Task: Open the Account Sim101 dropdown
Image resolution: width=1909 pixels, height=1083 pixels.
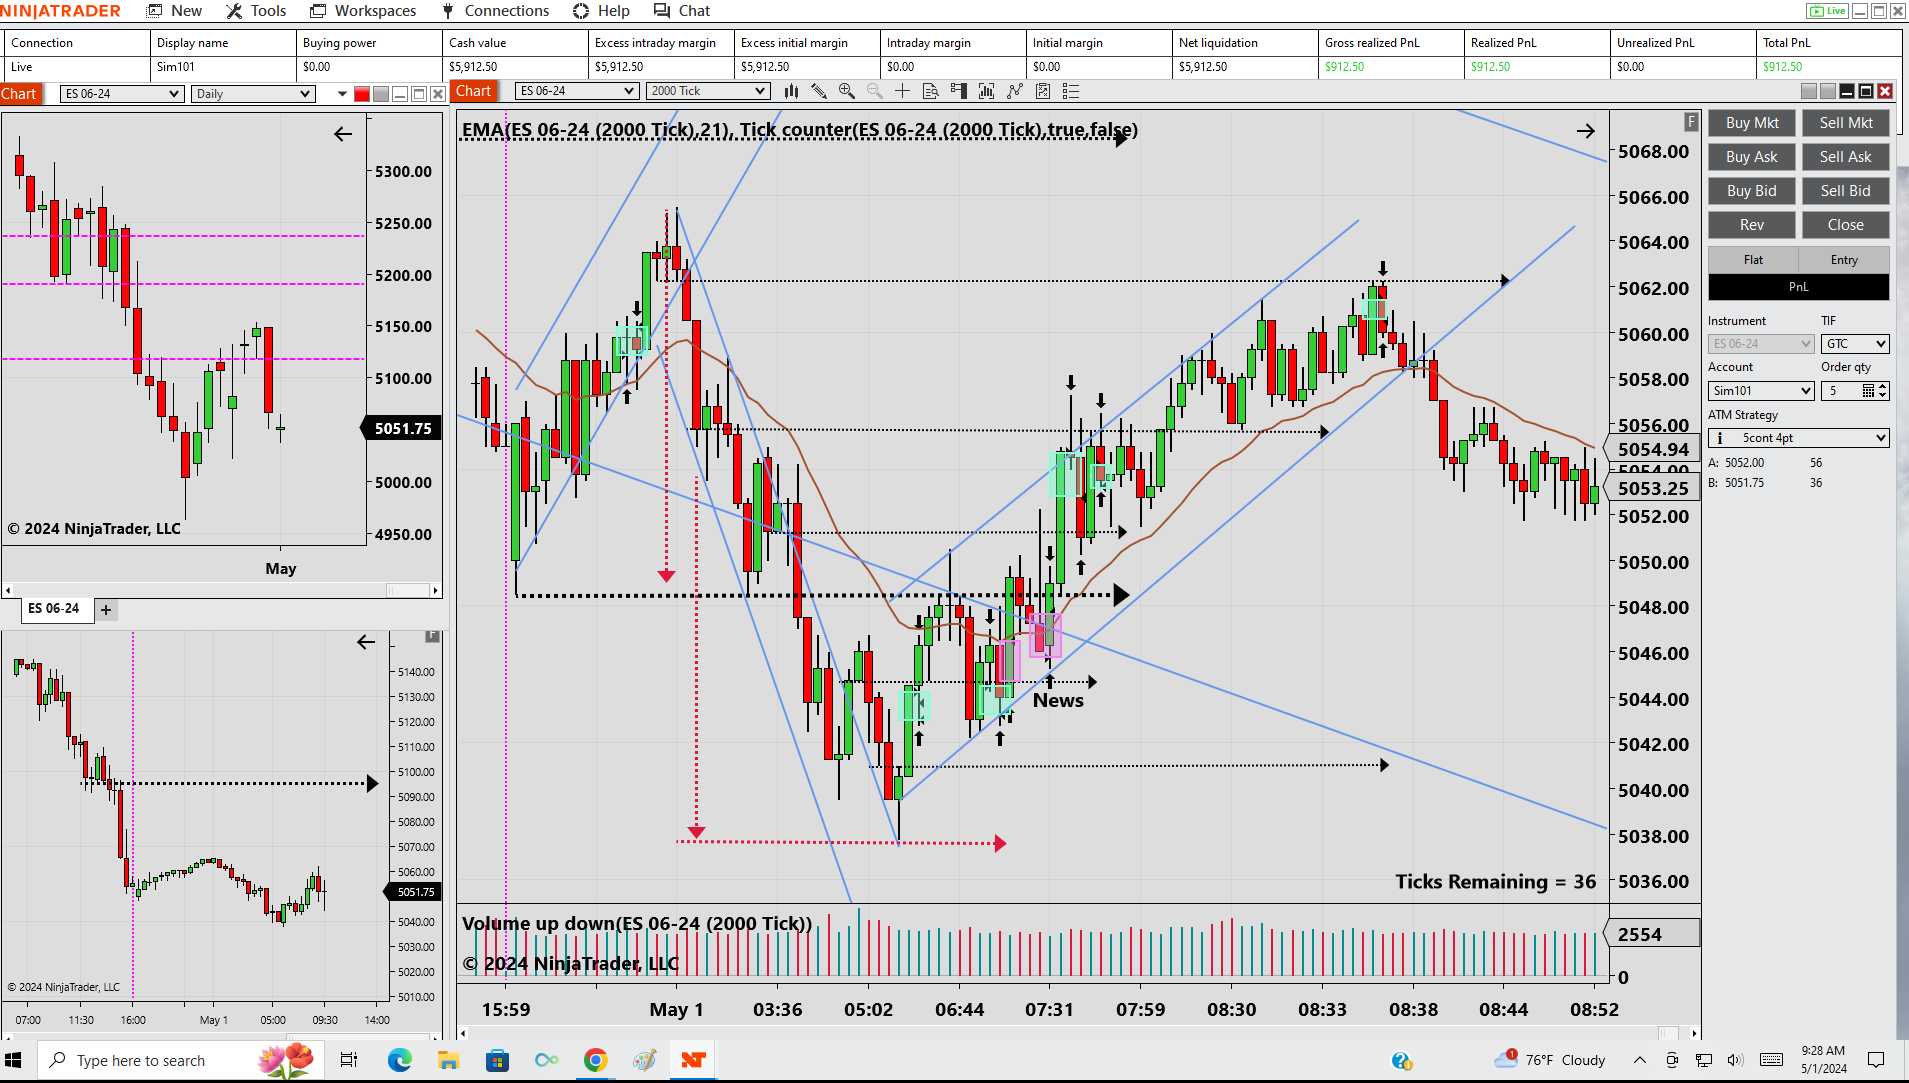Action: click(x=1761, y=391)
